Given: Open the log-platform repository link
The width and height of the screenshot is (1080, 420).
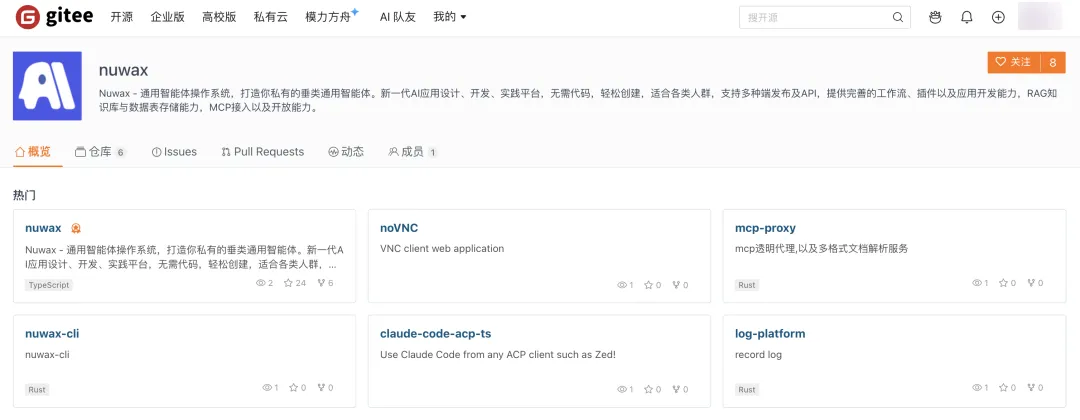Looking at the screenshot, I should click(770, 333).
